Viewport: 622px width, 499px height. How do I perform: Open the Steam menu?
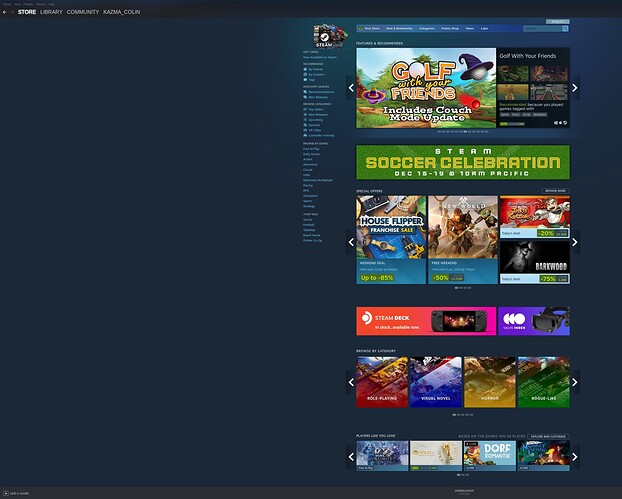7,4
